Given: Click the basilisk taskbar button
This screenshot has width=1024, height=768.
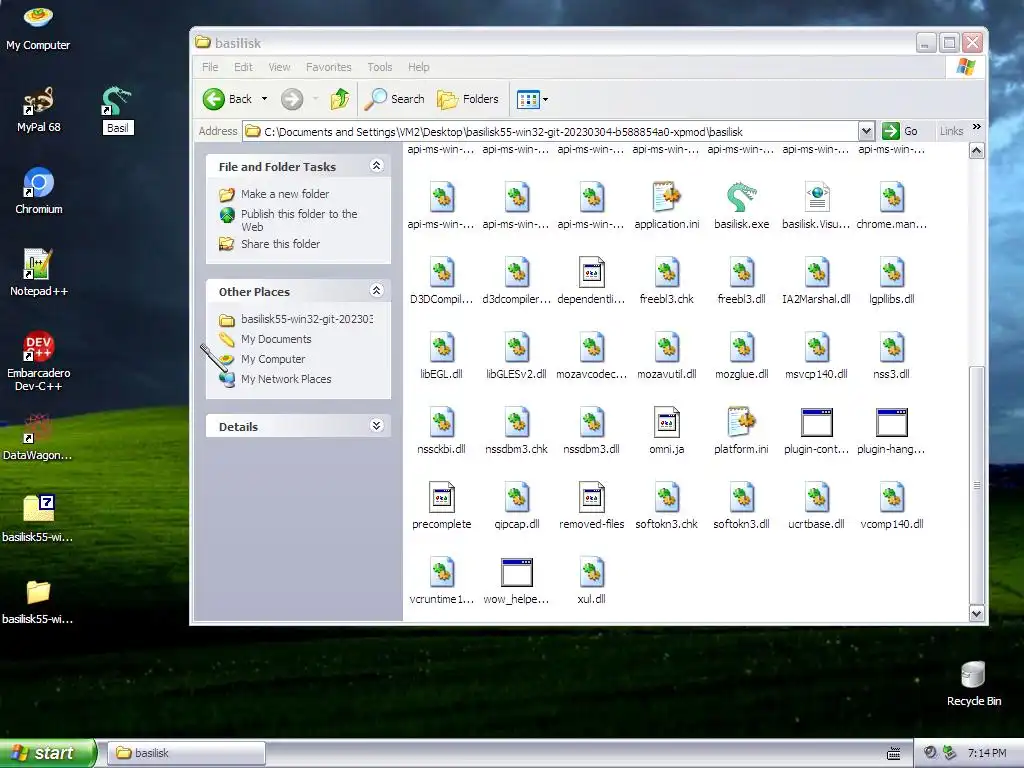Looking at the screenshot, I should (x=185, y=753).
